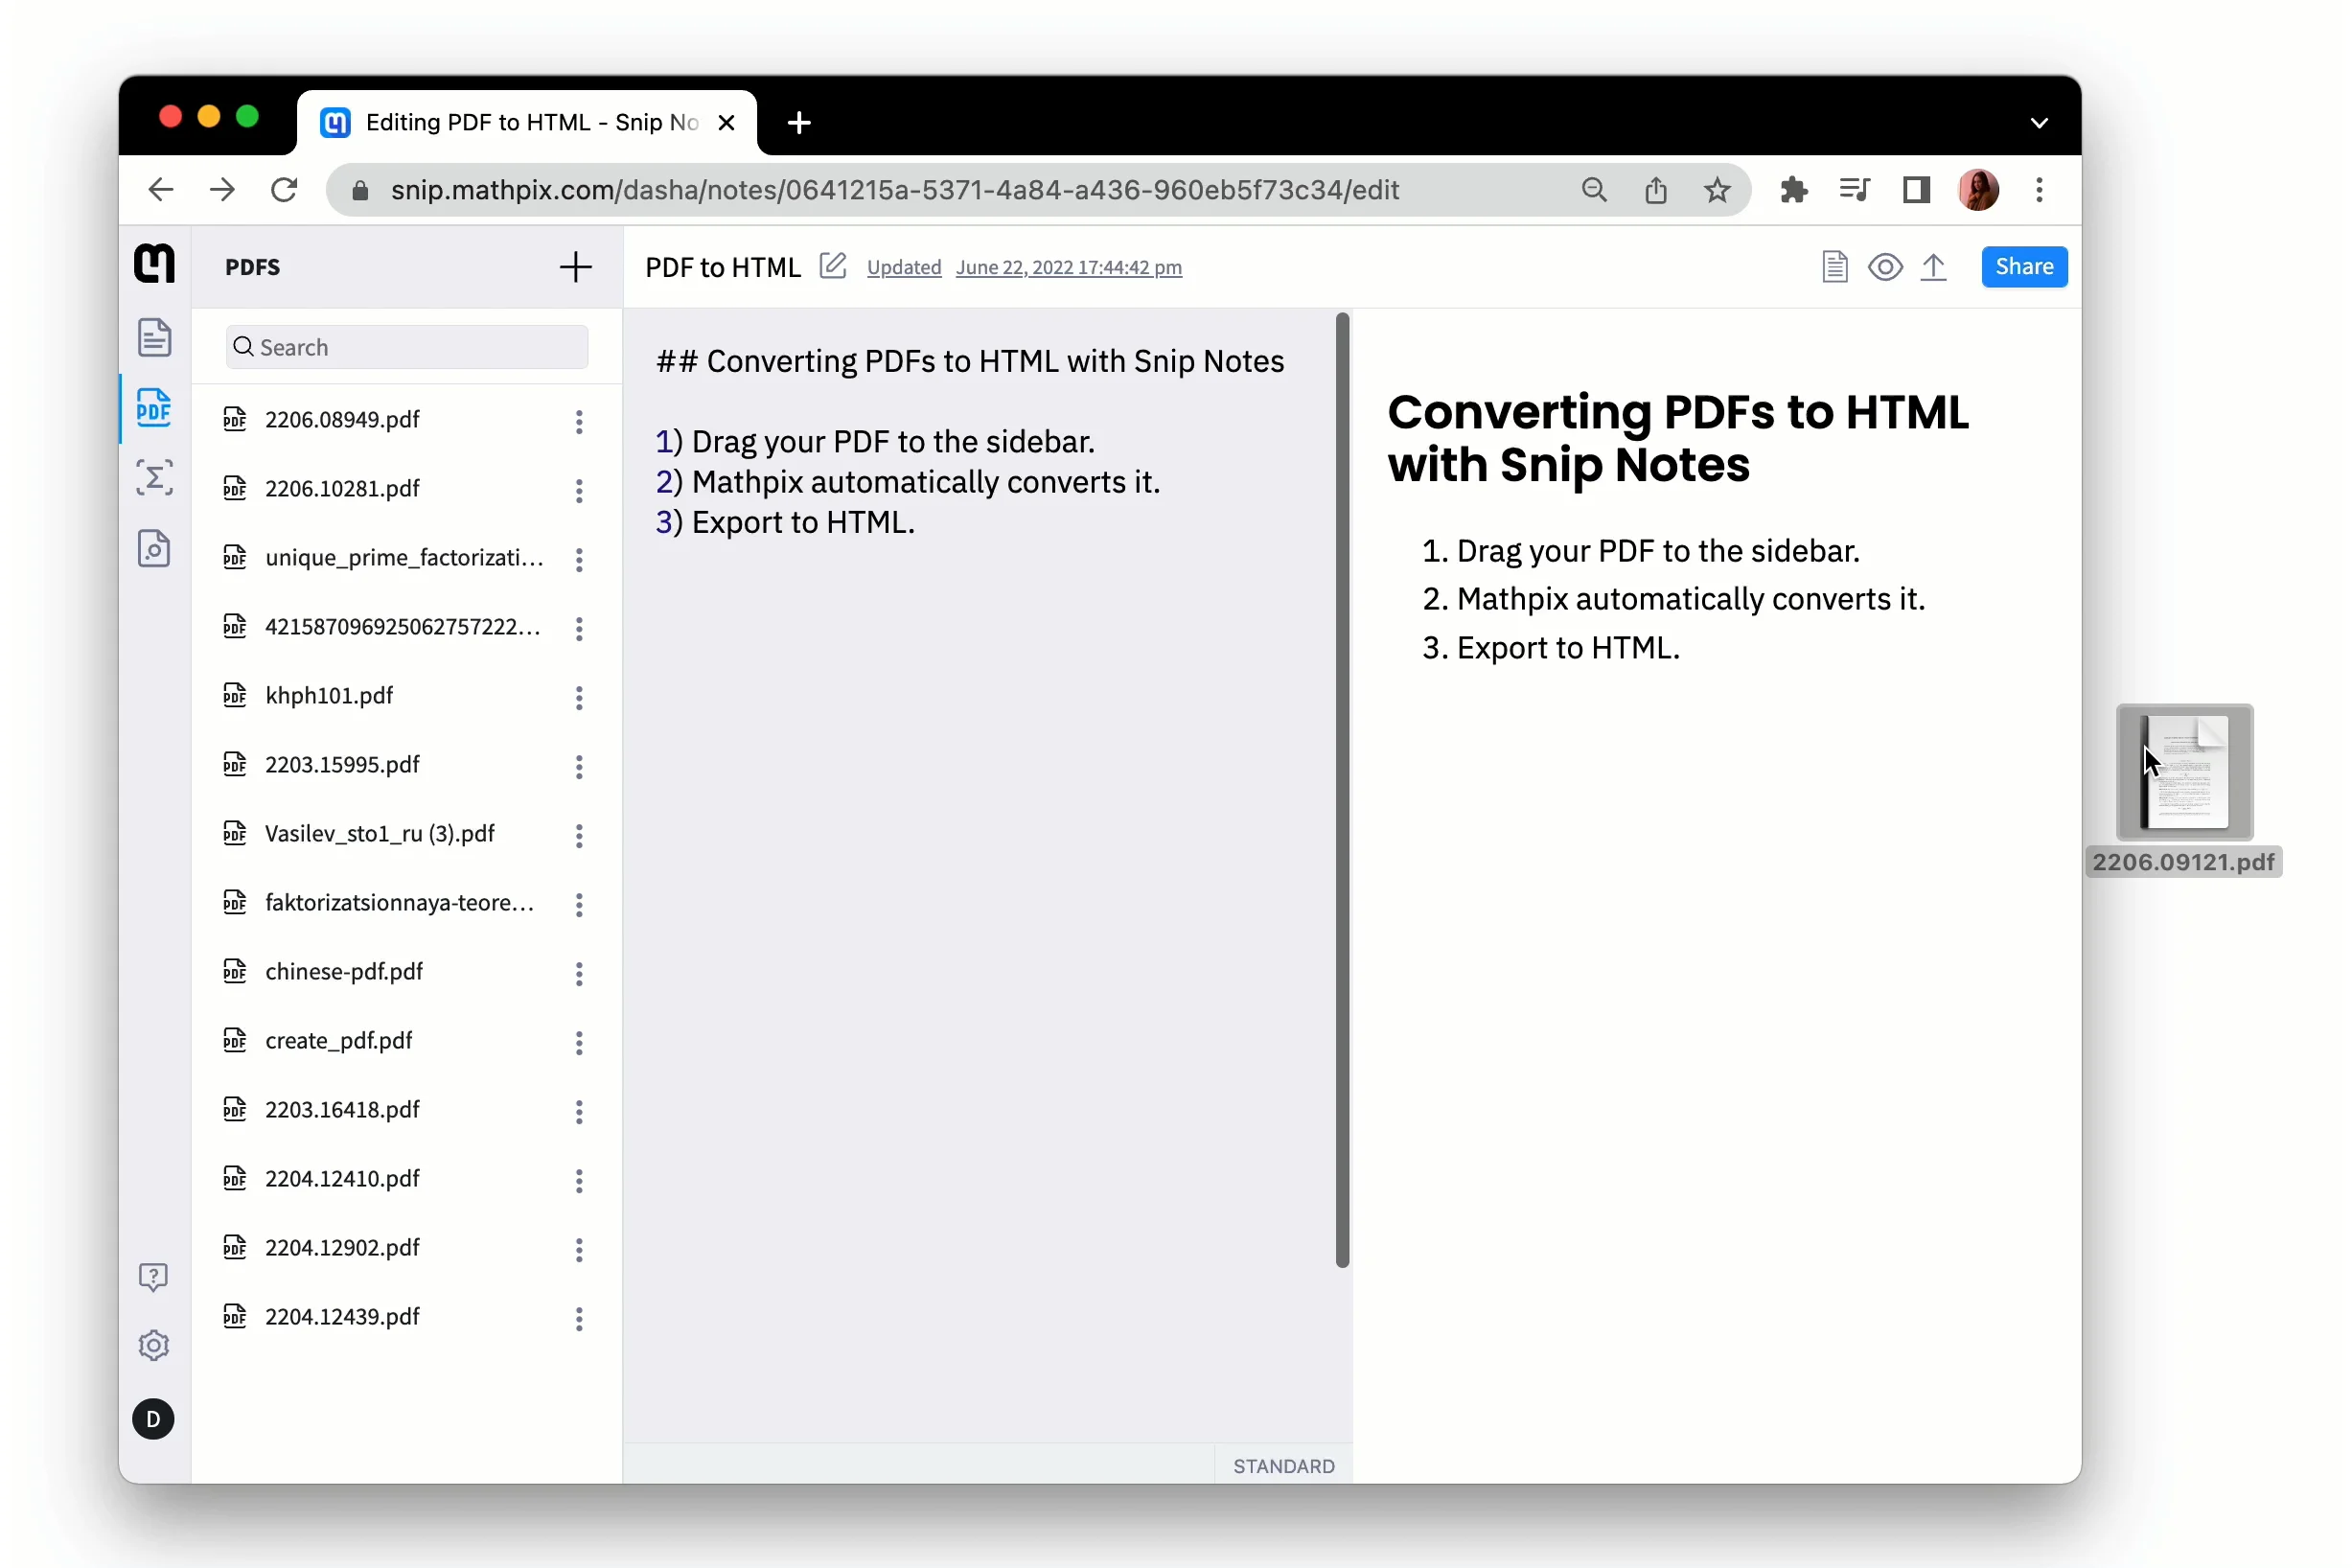
Task: Toggle browser side panel icon
Action: 1916,190
